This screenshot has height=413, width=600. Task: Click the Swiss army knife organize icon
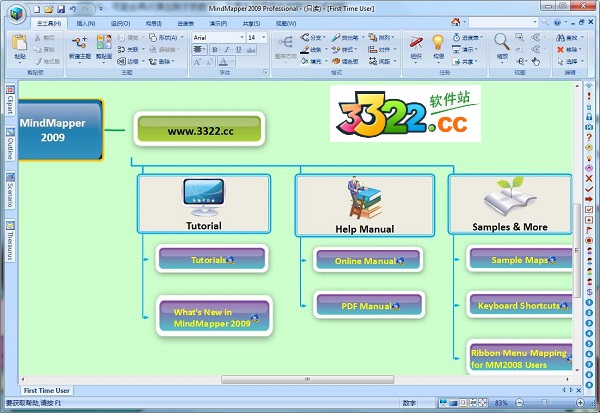415,43
